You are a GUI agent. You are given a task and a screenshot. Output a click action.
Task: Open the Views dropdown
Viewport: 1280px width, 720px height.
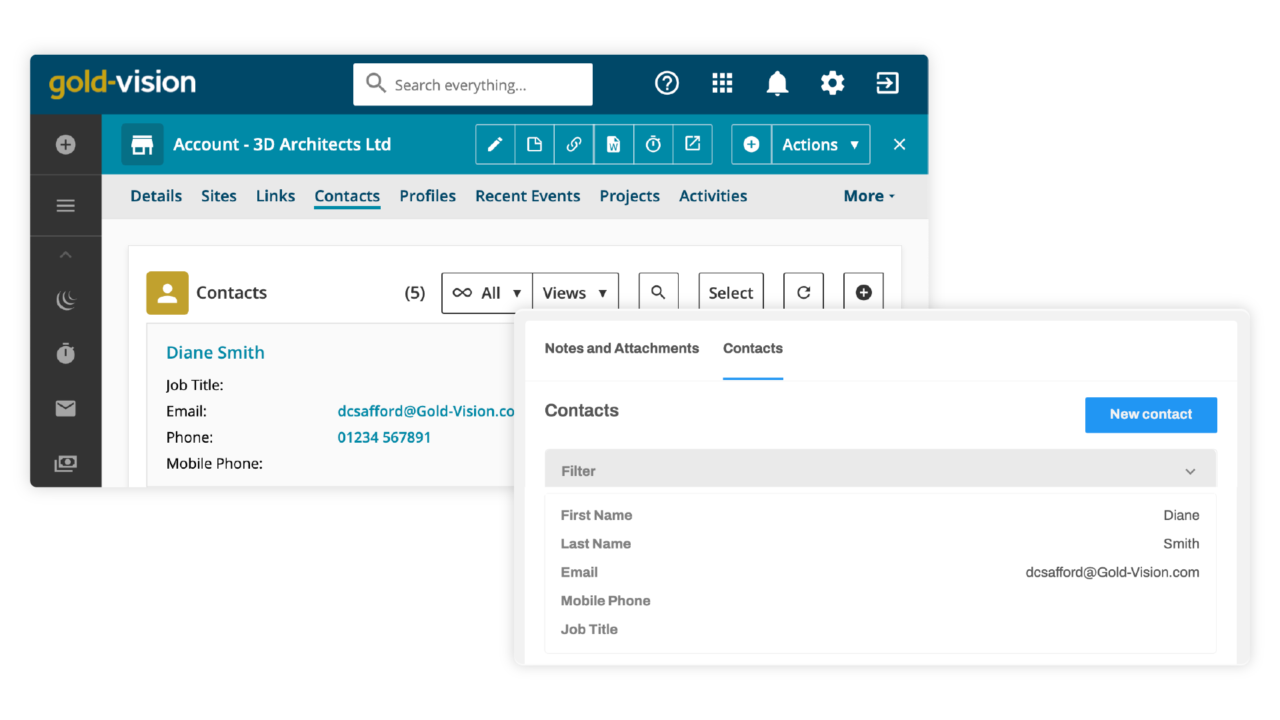tap(575, 293)
